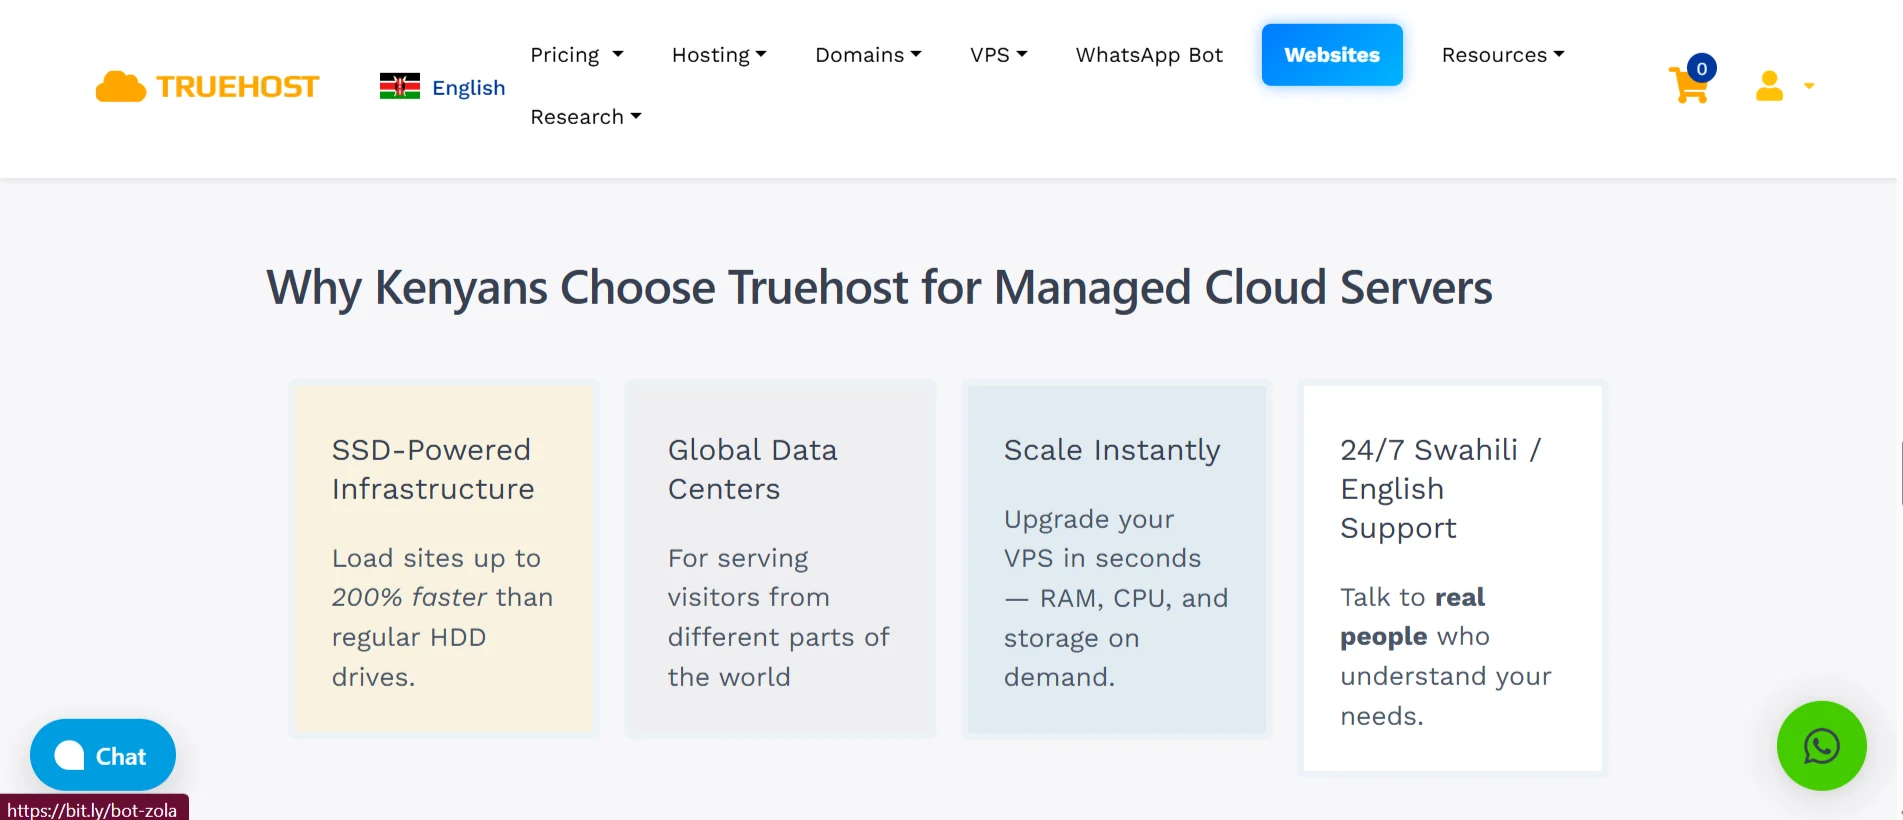
Task: Open the Chat widget button
Action: point(103,755)
